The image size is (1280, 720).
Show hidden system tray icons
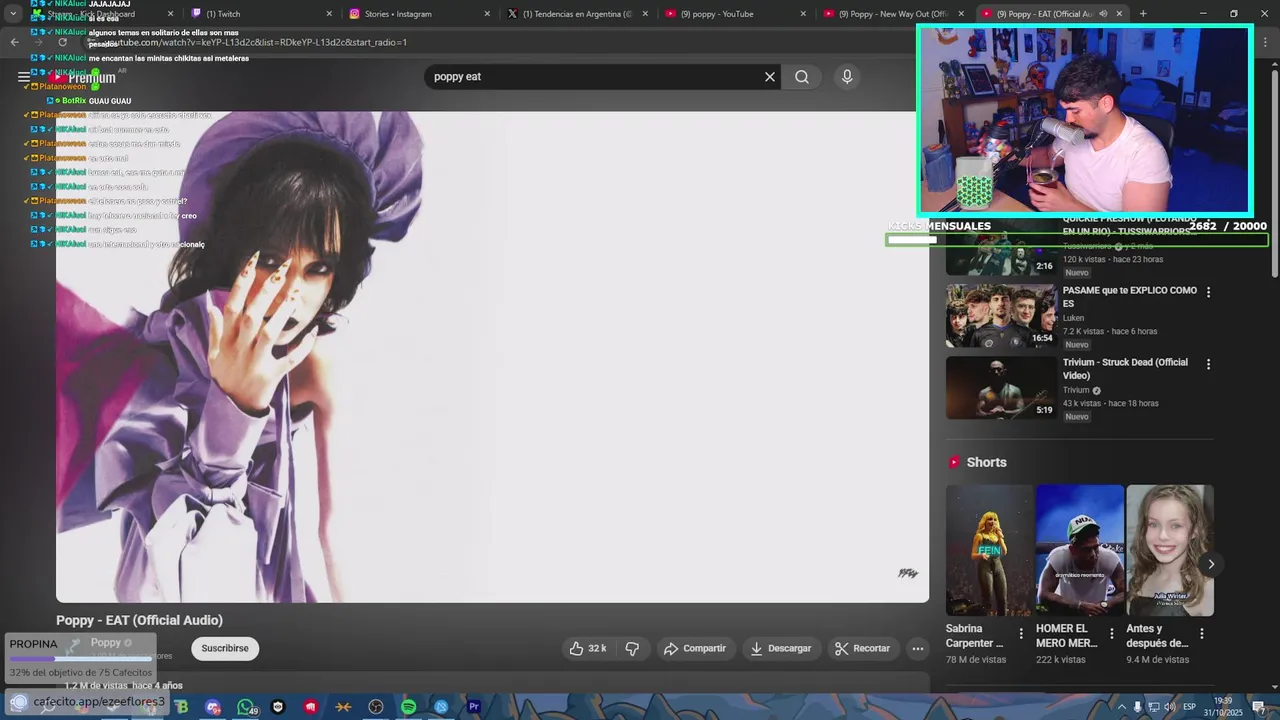pyautogui.click(x=1121, y=707)
